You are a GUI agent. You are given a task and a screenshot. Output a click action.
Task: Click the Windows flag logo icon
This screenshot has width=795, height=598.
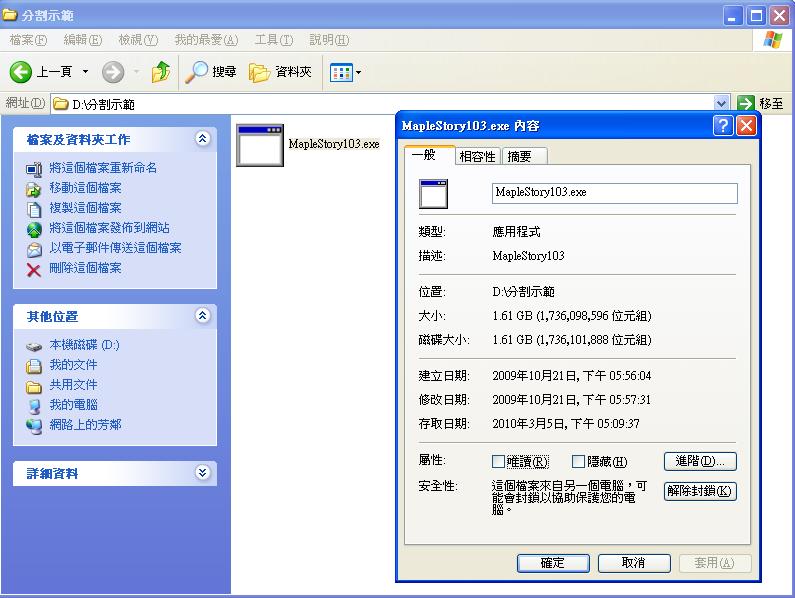(772, 40)
